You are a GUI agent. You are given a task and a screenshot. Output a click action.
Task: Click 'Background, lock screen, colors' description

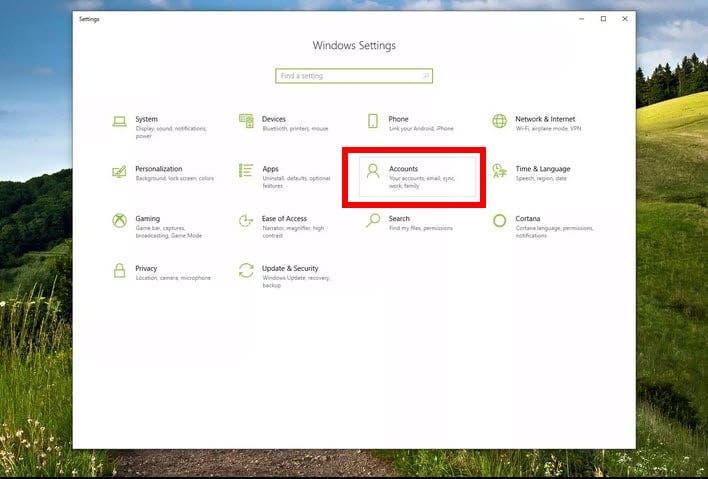(175, 178)
